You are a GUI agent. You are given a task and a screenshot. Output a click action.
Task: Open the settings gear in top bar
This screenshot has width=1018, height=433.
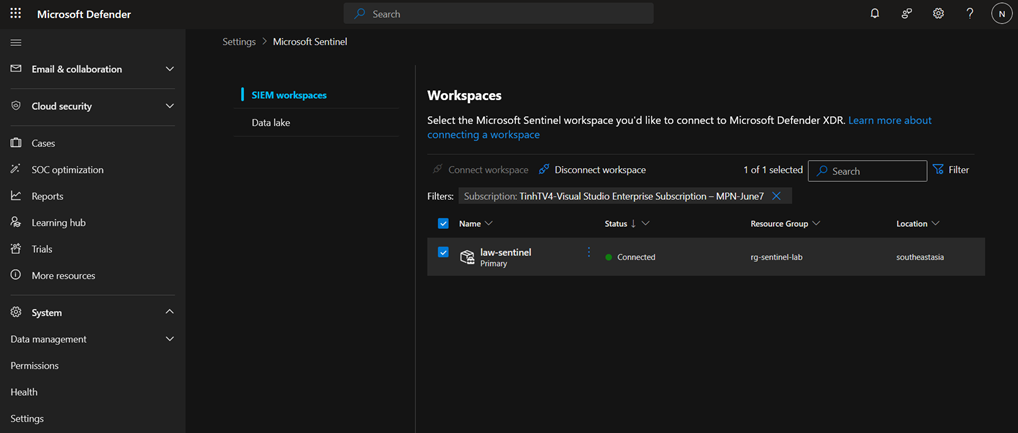(x=938, y=14)
